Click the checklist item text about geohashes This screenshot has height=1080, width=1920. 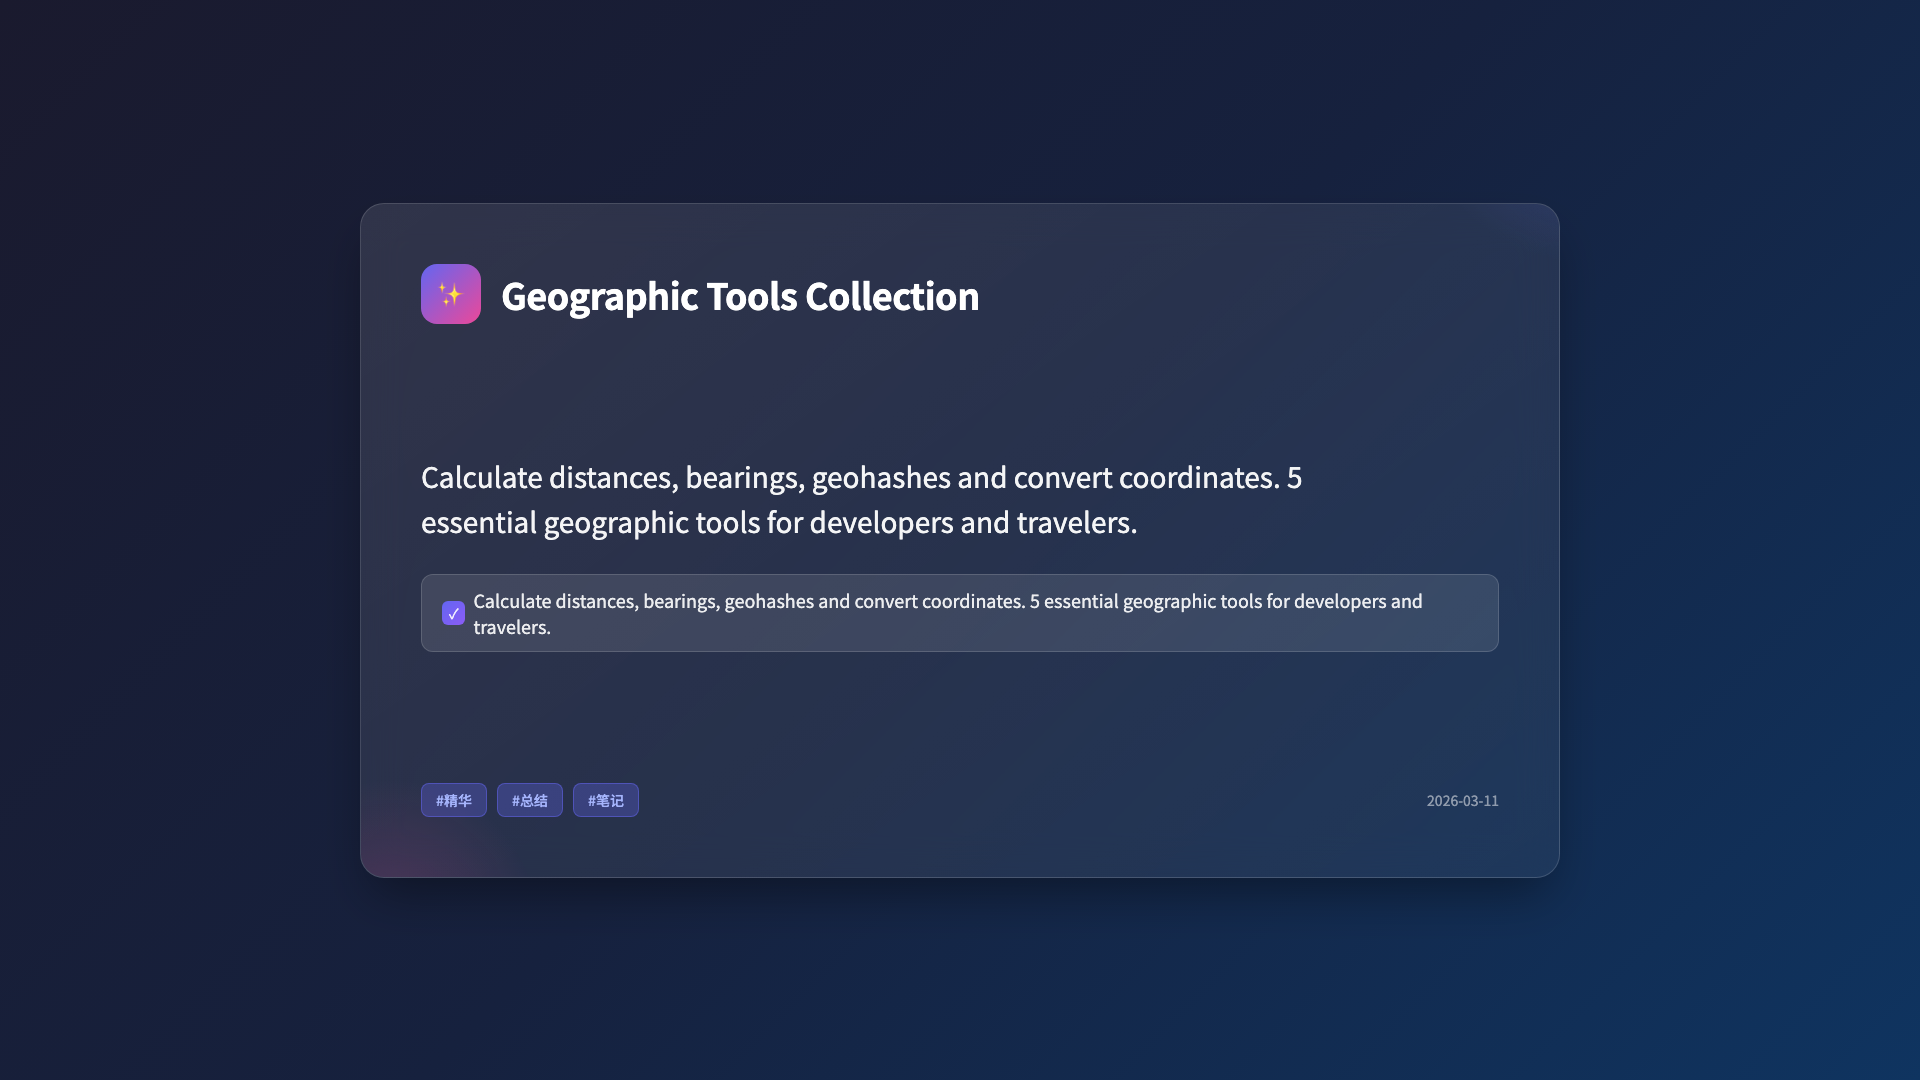(x=948, y=614)
